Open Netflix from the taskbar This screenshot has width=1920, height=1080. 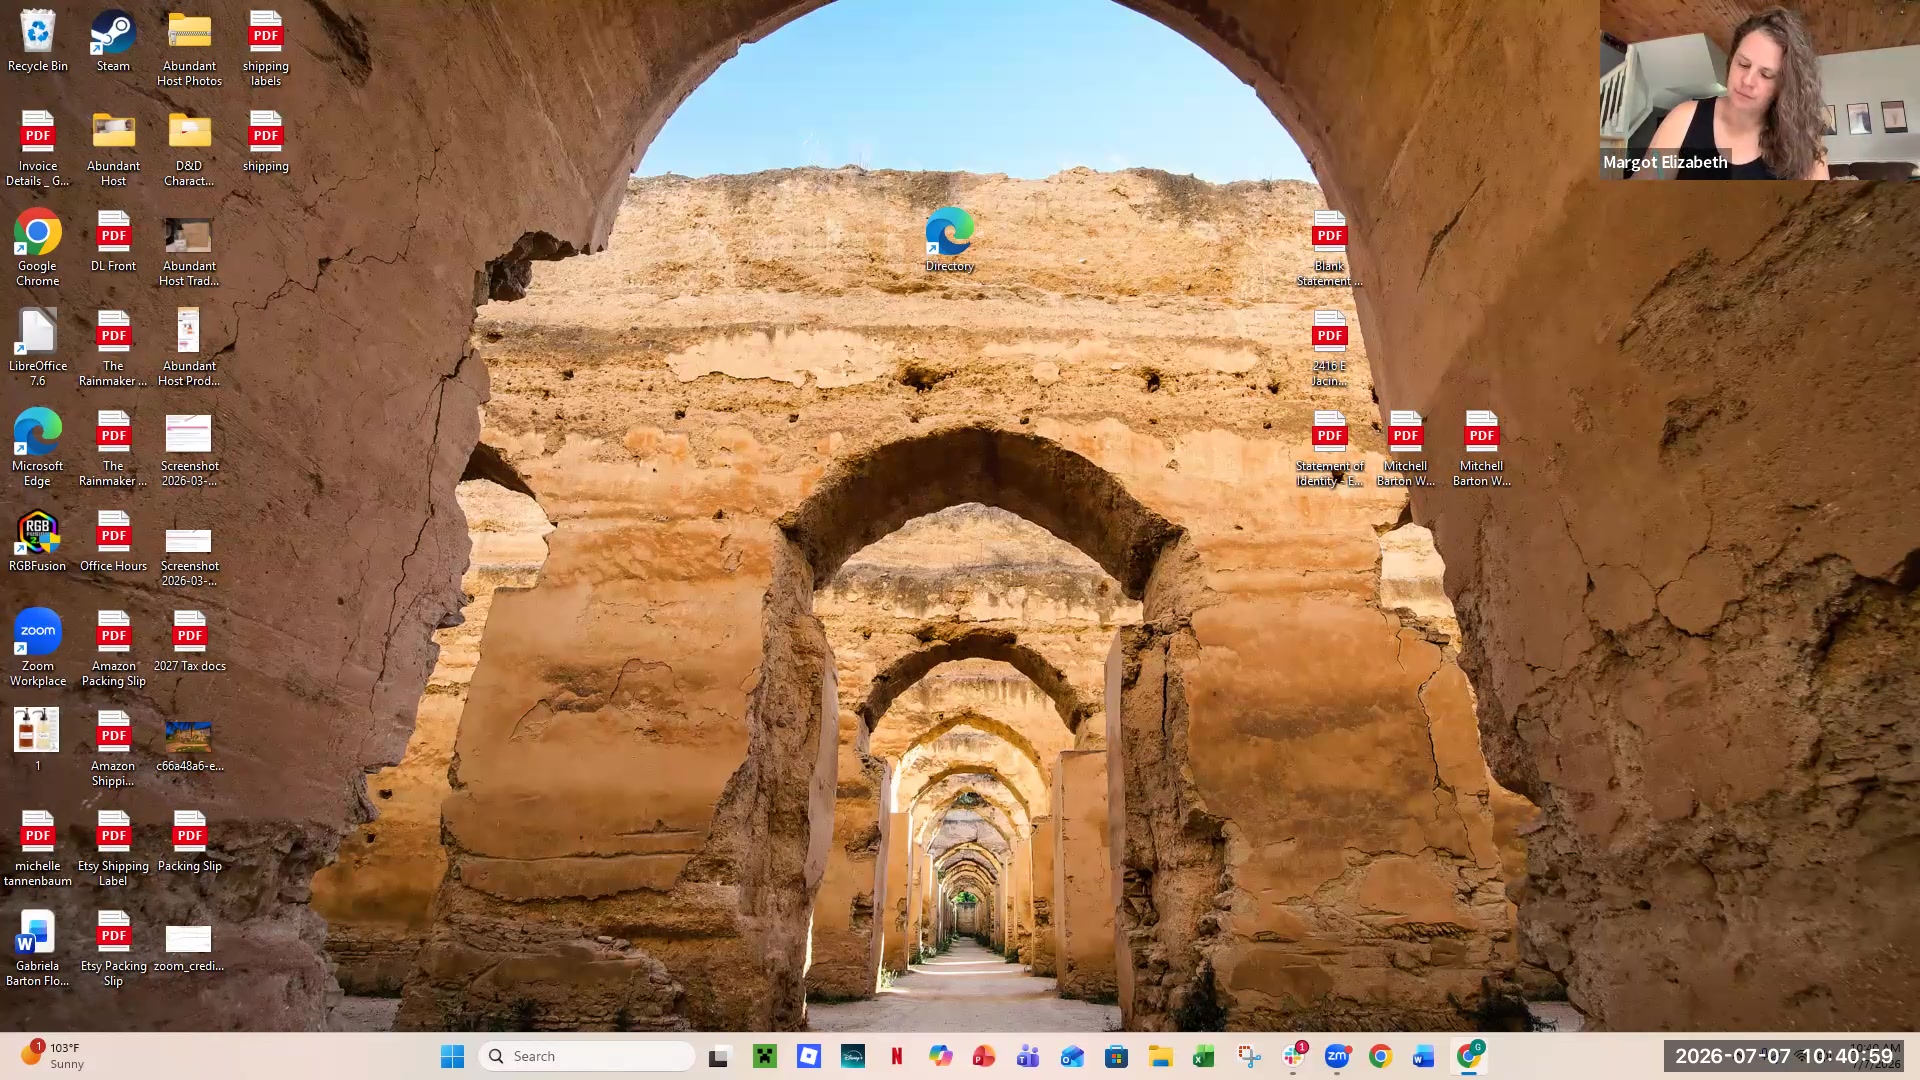[x=897, y=1056]
